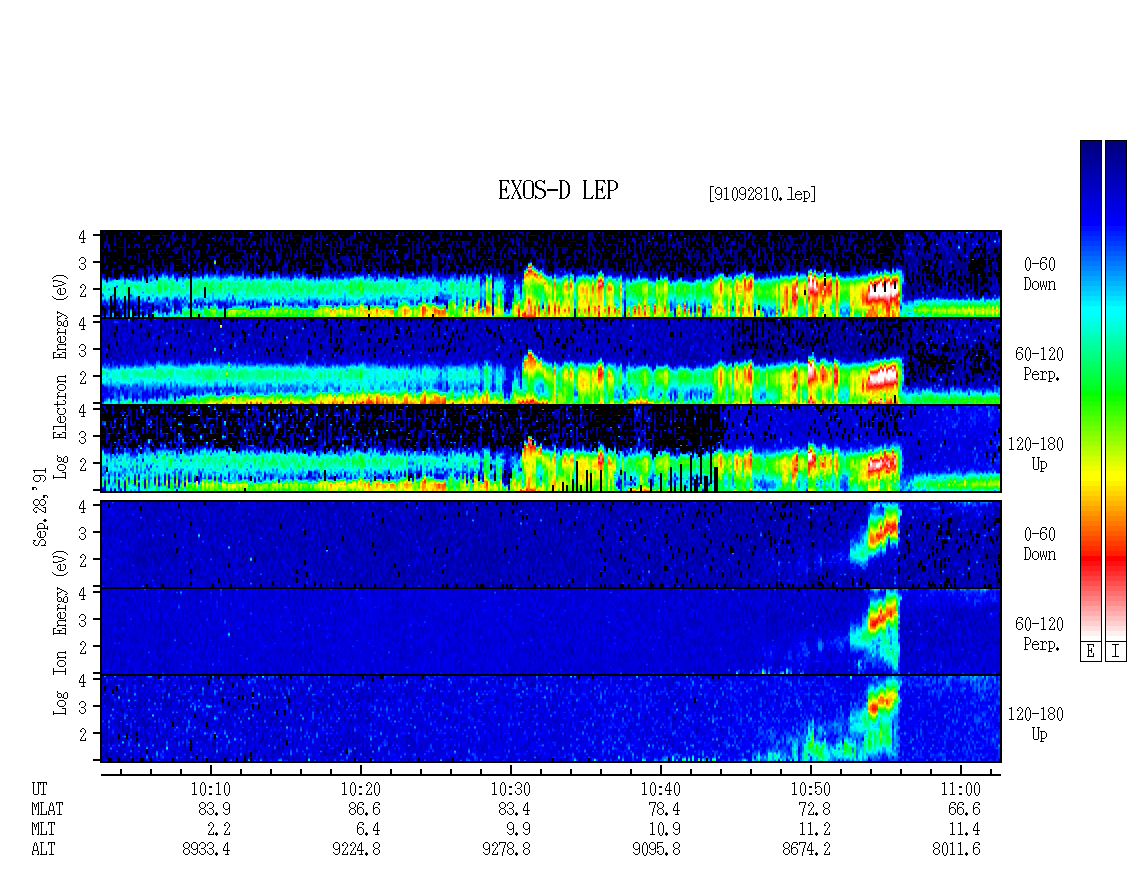1130x875 pixels.
Task: Click the "MLAT" row label
Action: pyautogui.click(x=47, y=809)
